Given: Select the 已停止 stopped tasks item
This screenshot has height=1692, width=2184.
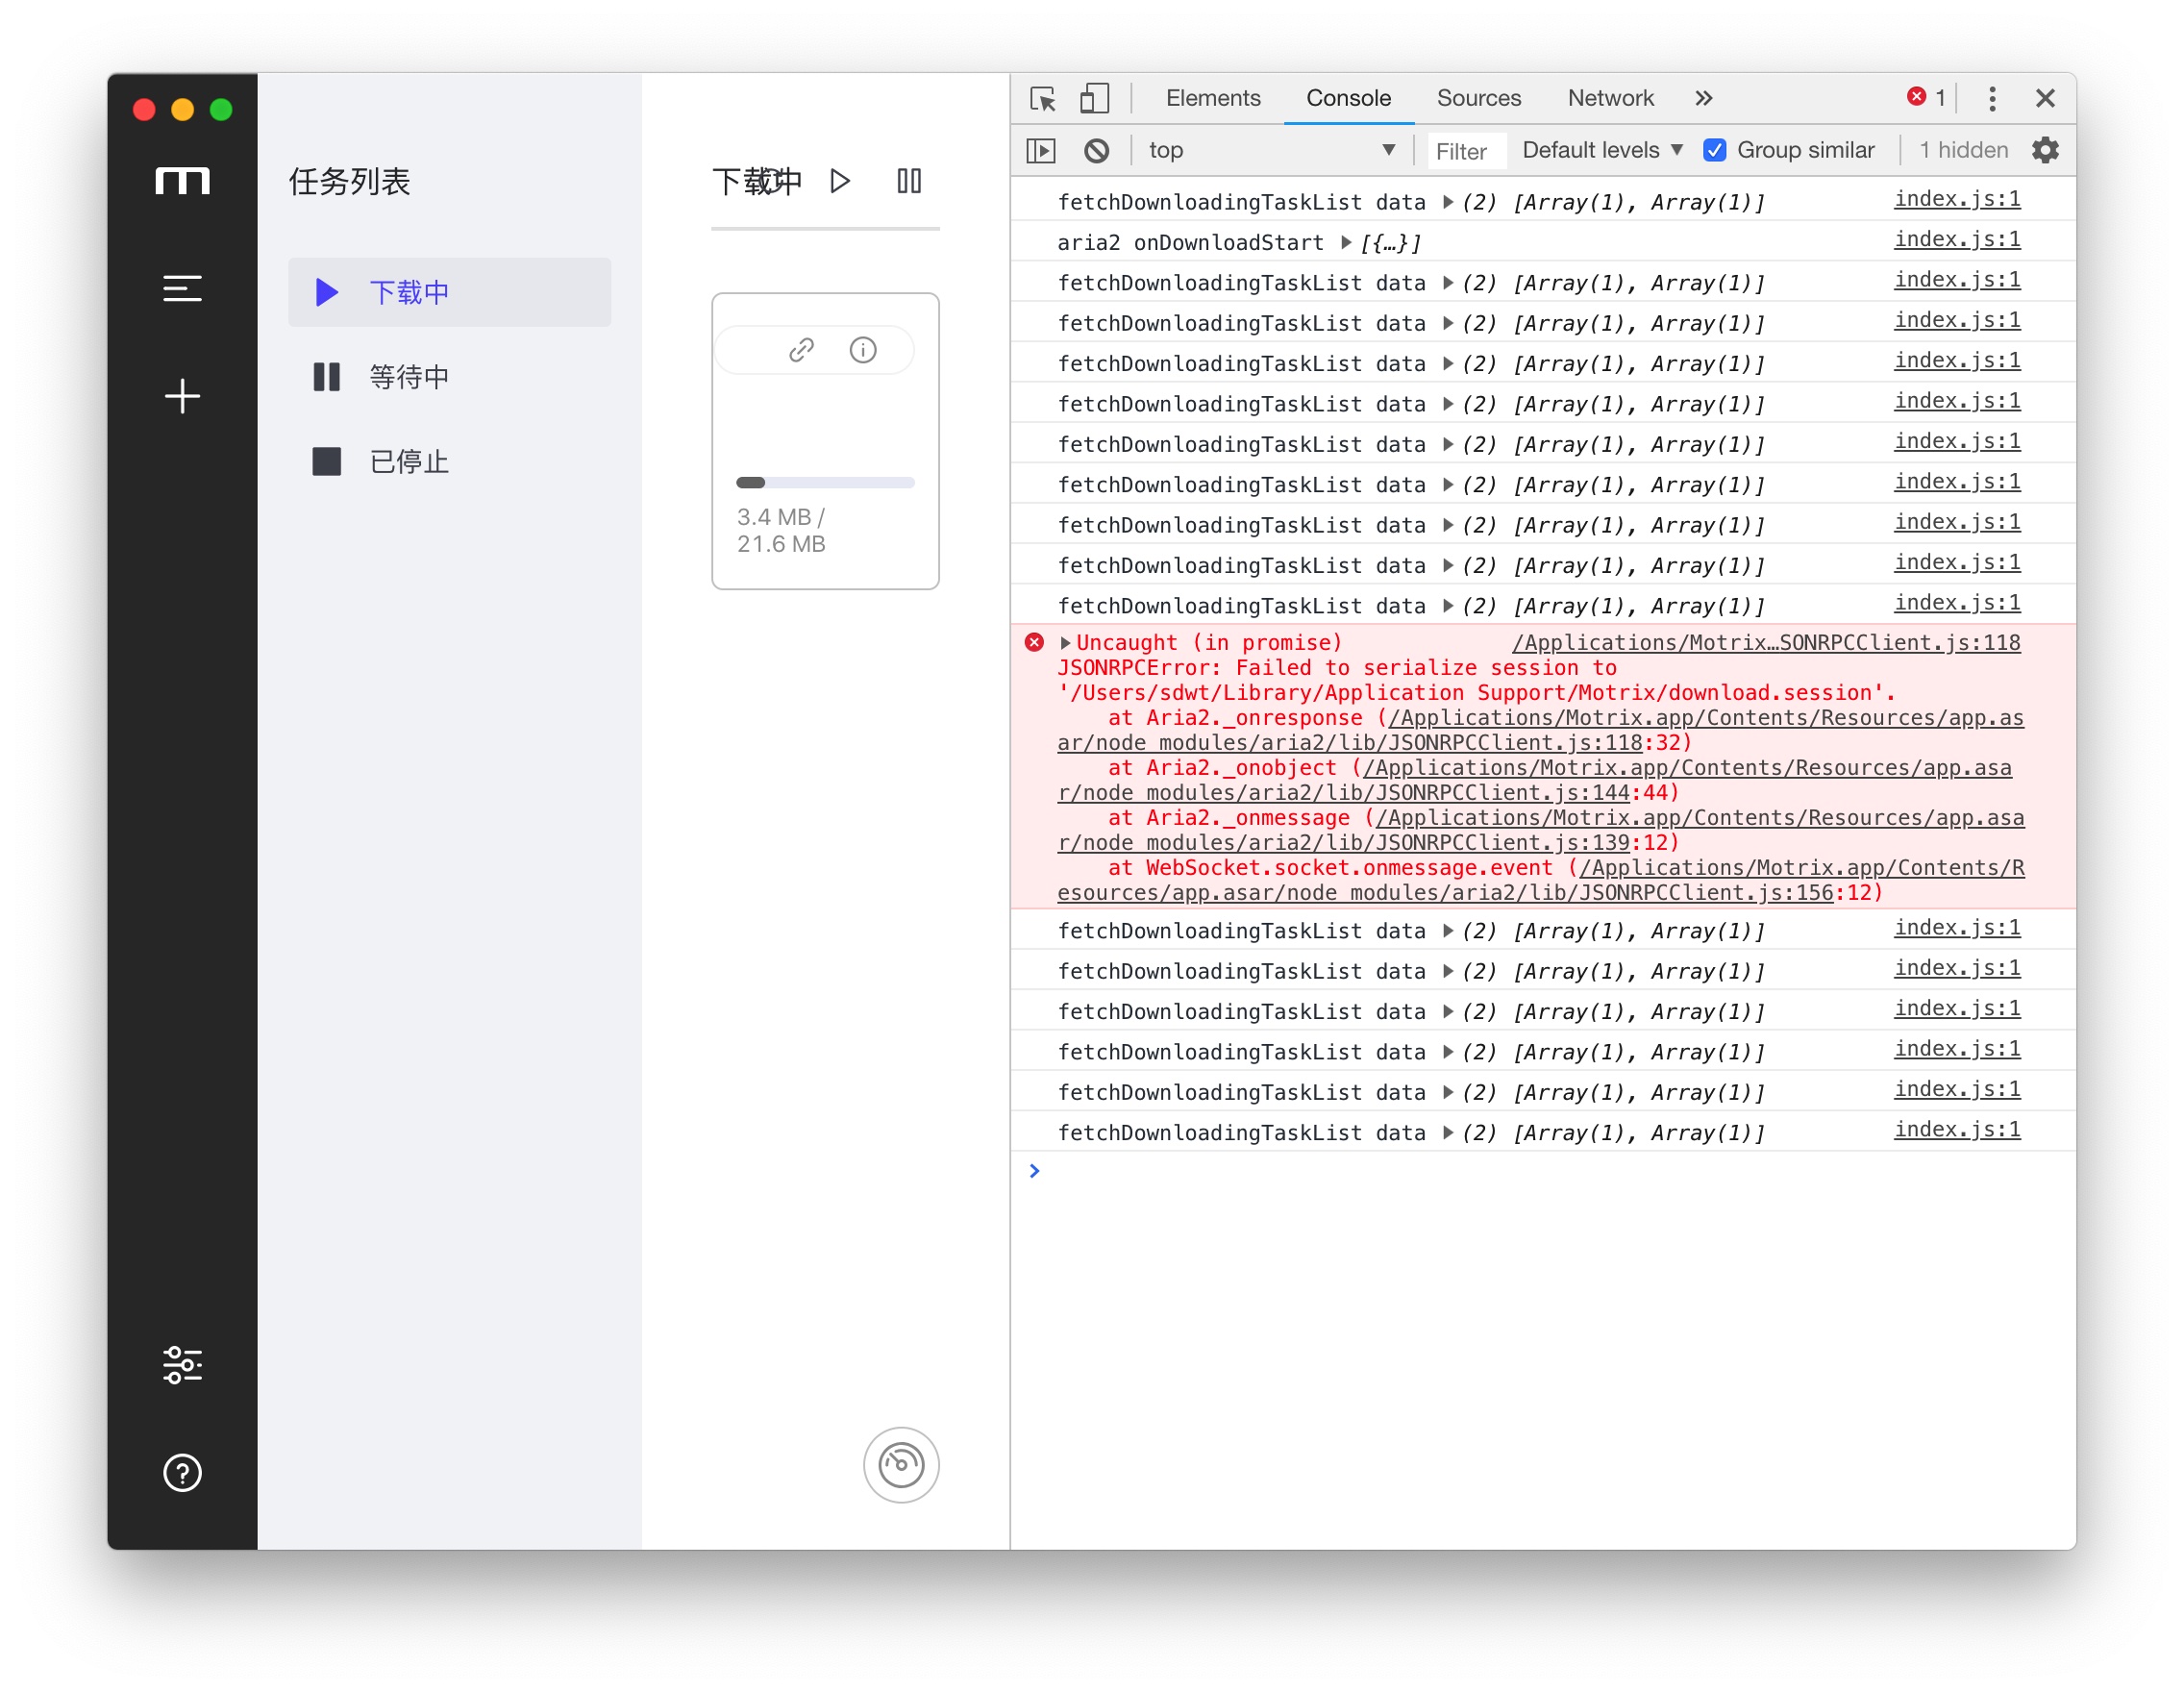Looking at the screenshot, I should click(409, 462).
